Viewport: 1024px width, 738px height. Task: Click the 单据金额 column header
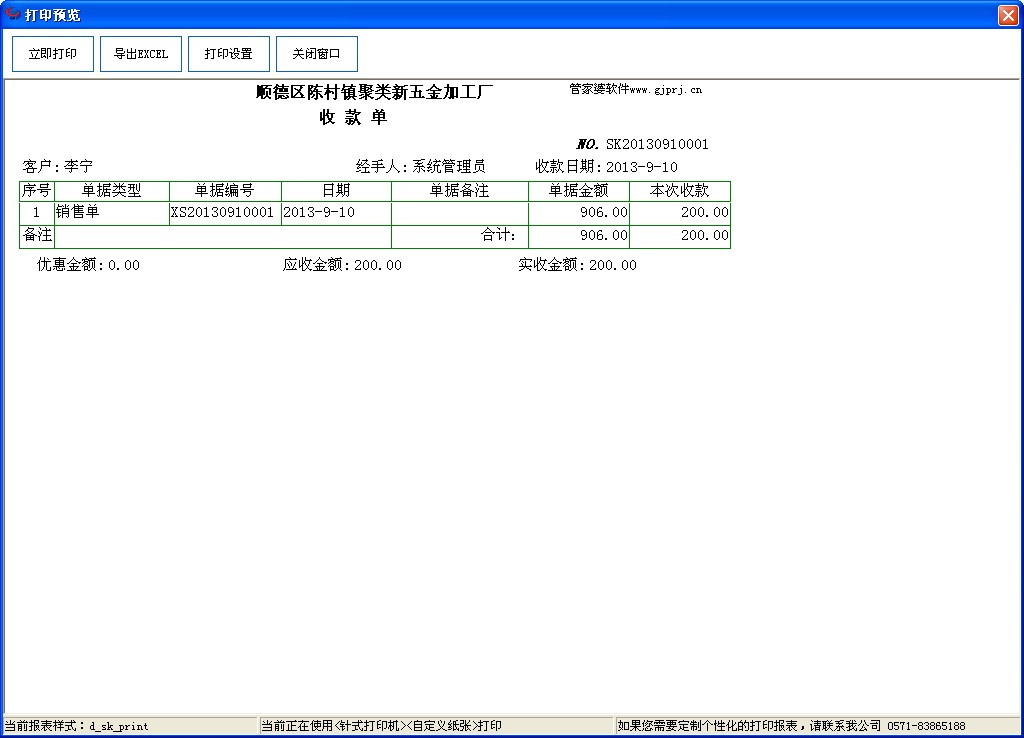579,191
